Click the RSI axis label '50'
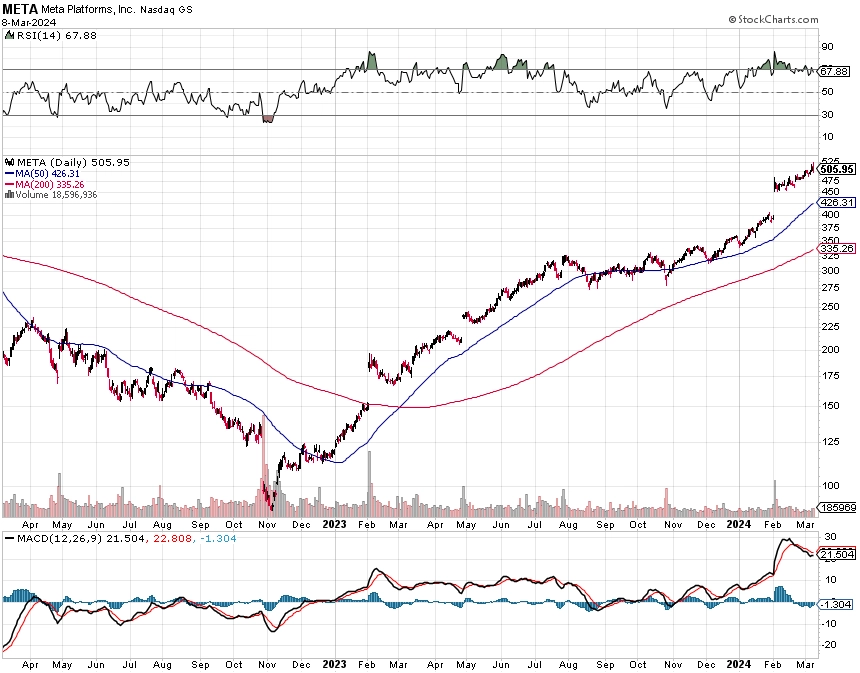This screenshot has width=860, height=673. coord(827,92)
